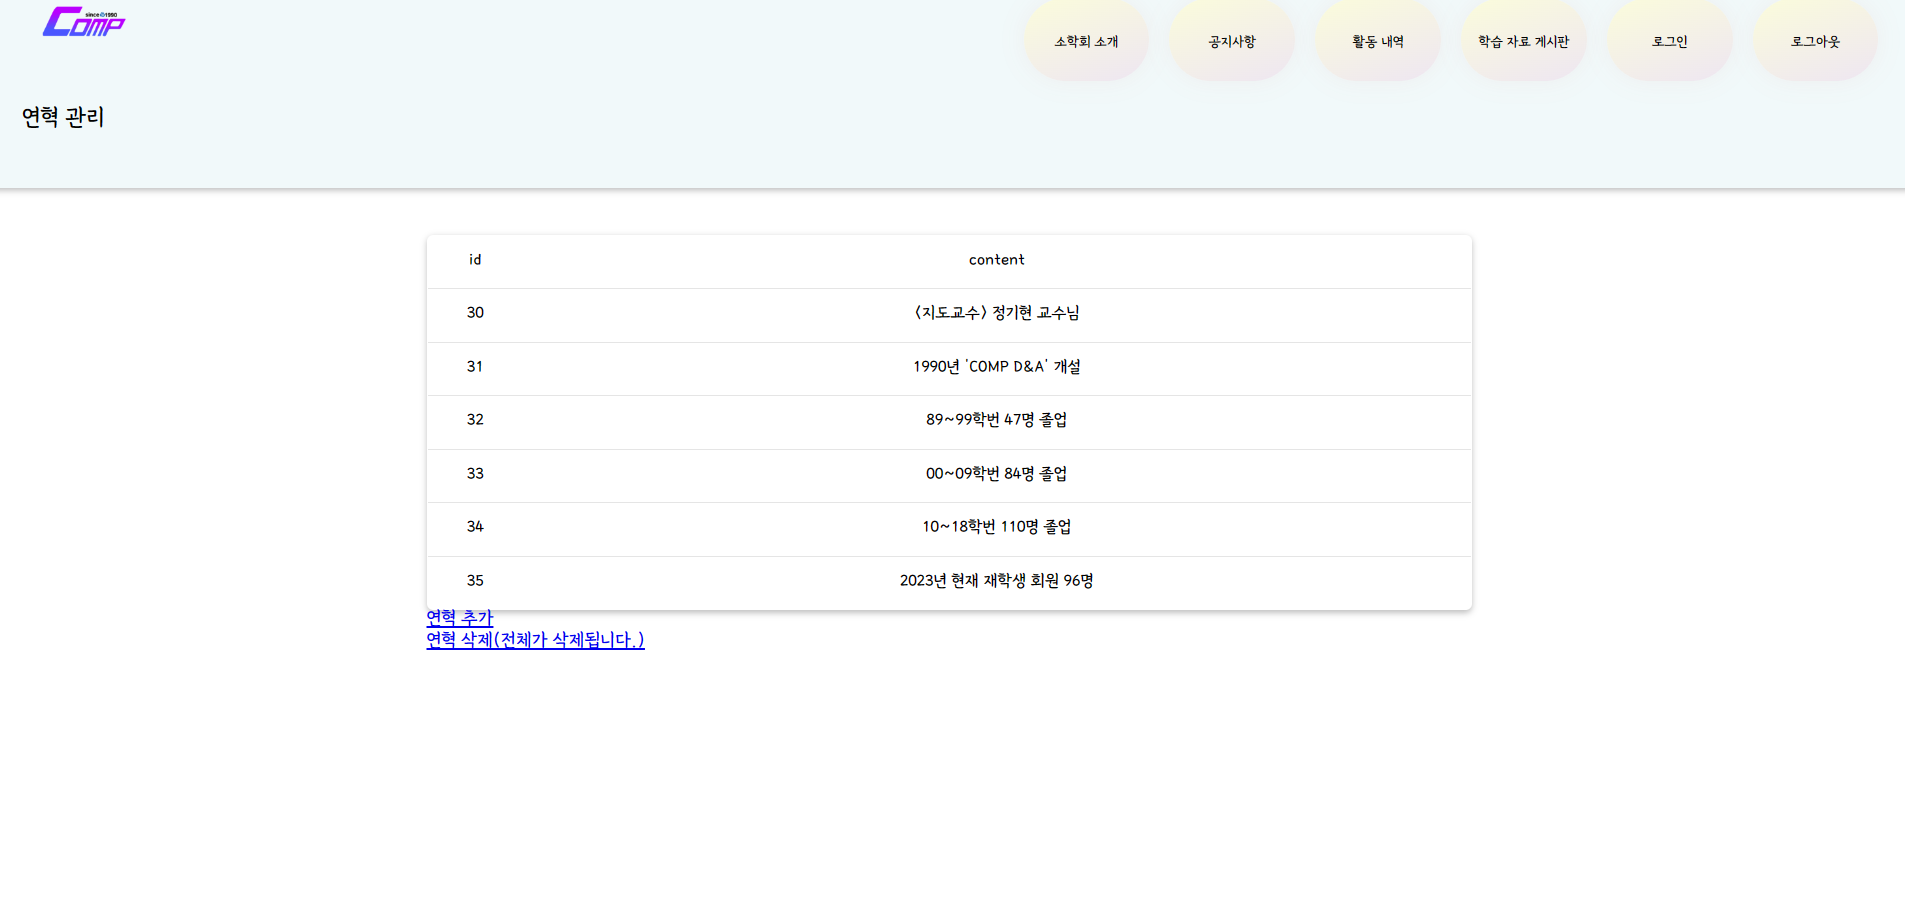Click the 로그아웃 button

click(1814, 41)
